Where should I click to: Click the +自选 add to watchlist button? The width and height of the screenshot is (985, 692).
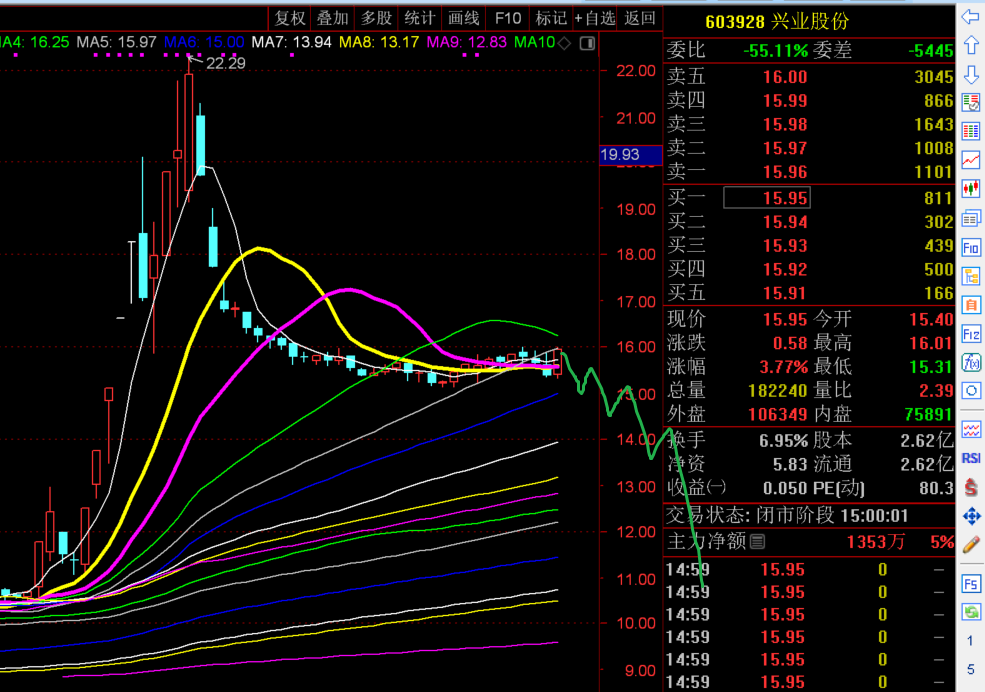point(594,19)
